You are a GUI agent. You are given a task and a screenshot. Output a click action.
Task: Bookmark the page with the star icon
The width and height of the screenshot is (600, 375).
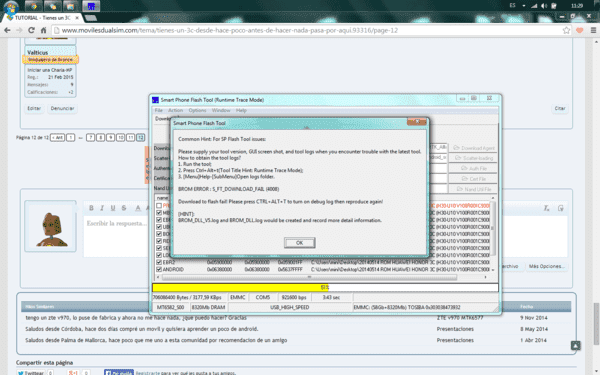566,30
